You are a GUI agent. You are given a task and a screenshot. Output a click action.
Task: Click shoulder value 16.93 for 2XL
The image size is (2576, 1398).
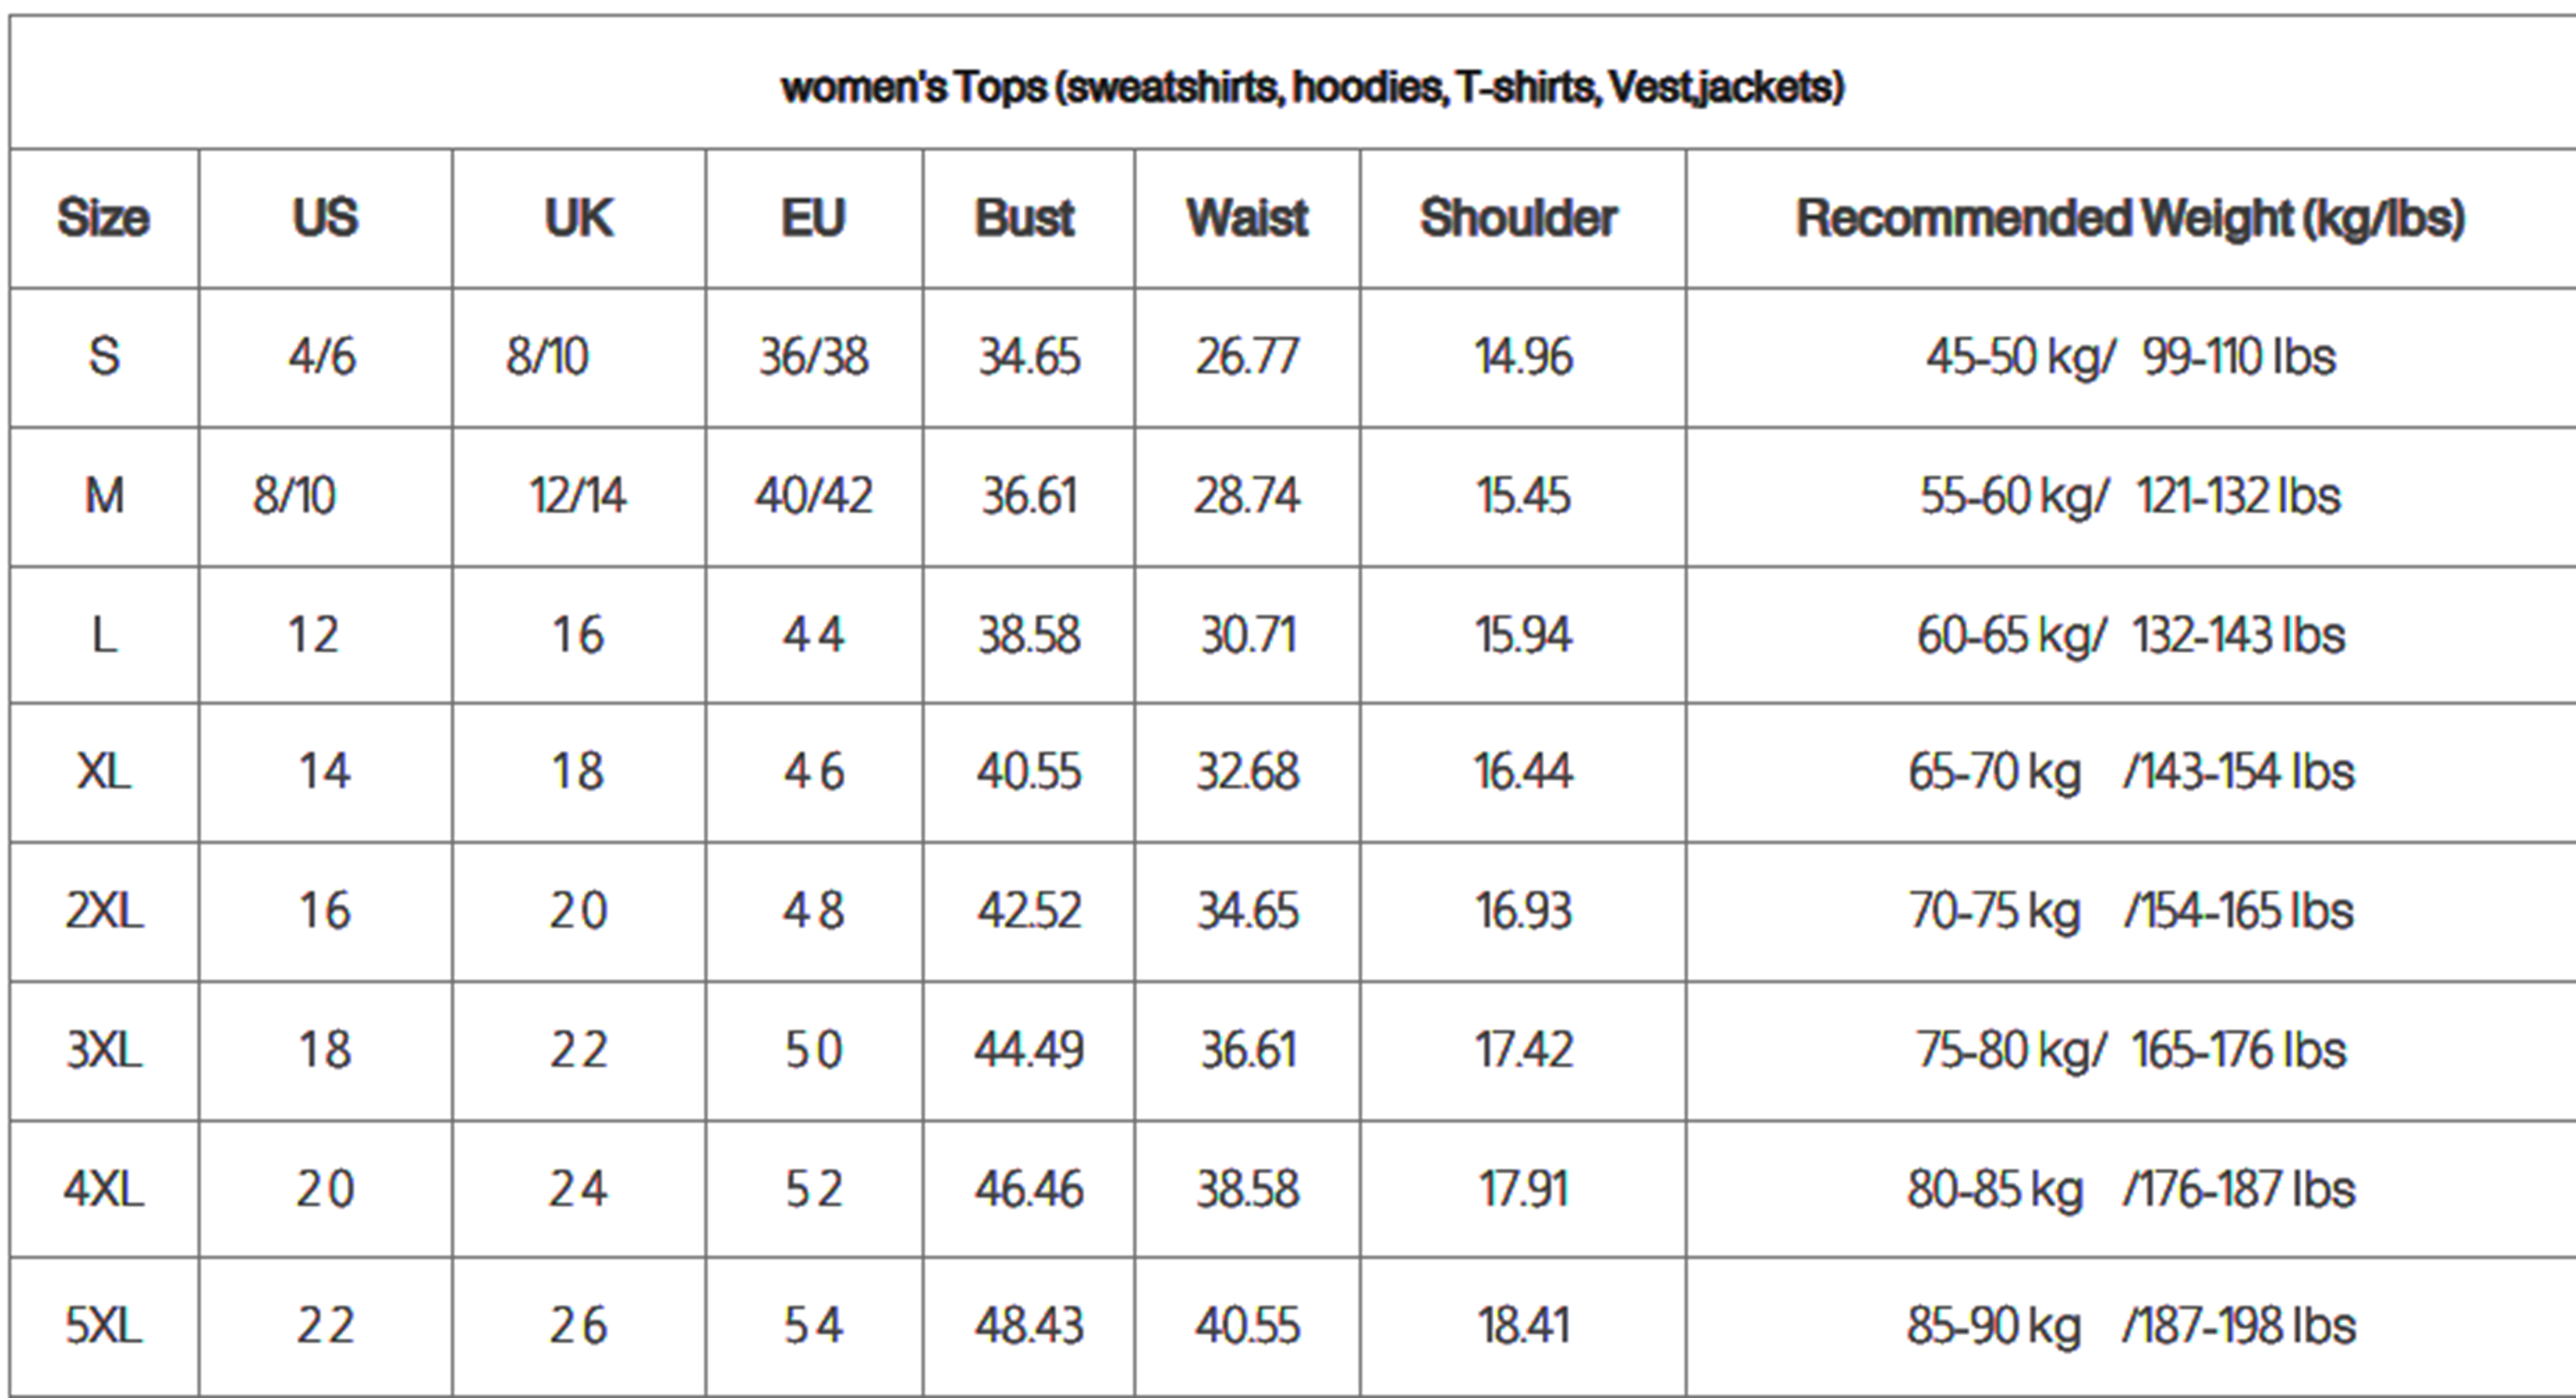tap(1523, 911)
